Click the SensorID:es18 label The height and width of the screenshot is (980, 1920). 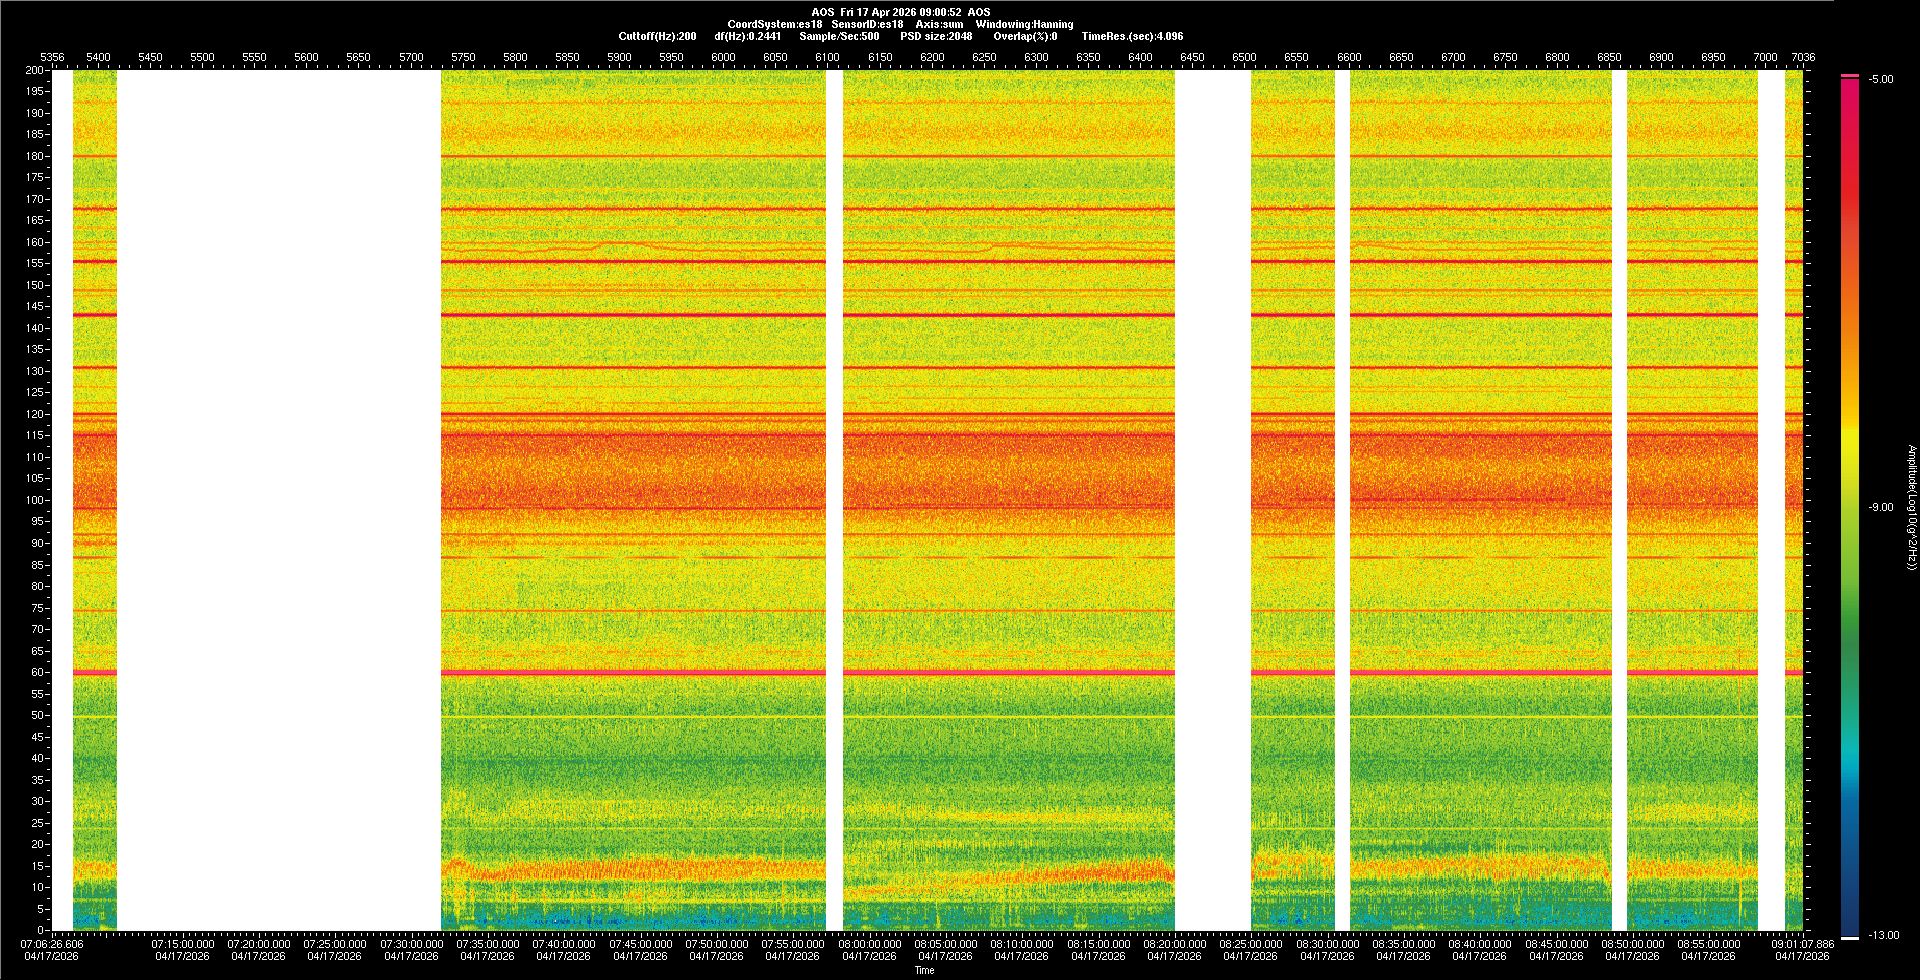click(x=867, y=24)
